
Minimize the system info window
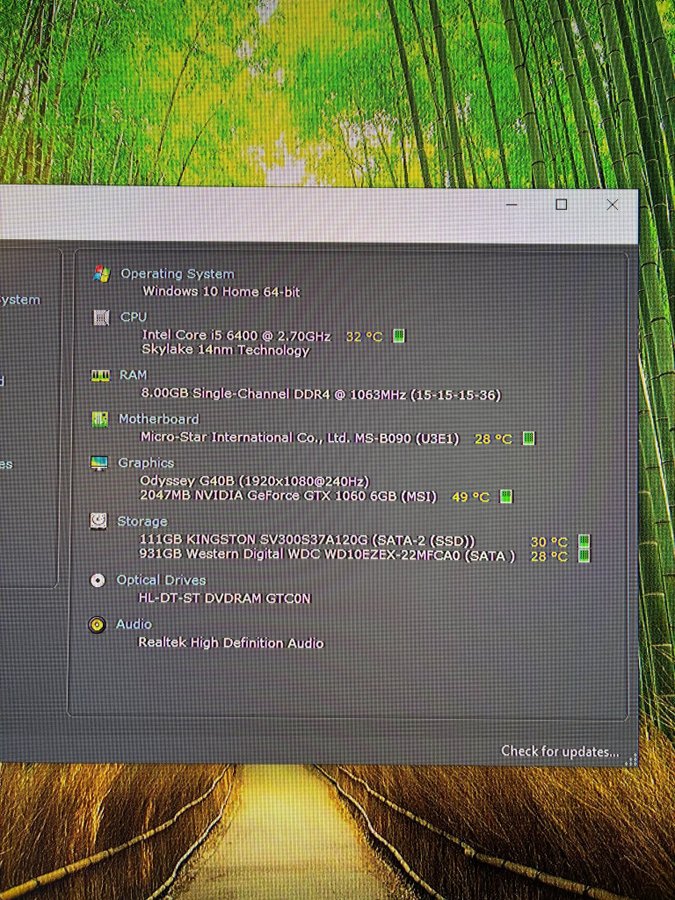[x=512, y=204]
